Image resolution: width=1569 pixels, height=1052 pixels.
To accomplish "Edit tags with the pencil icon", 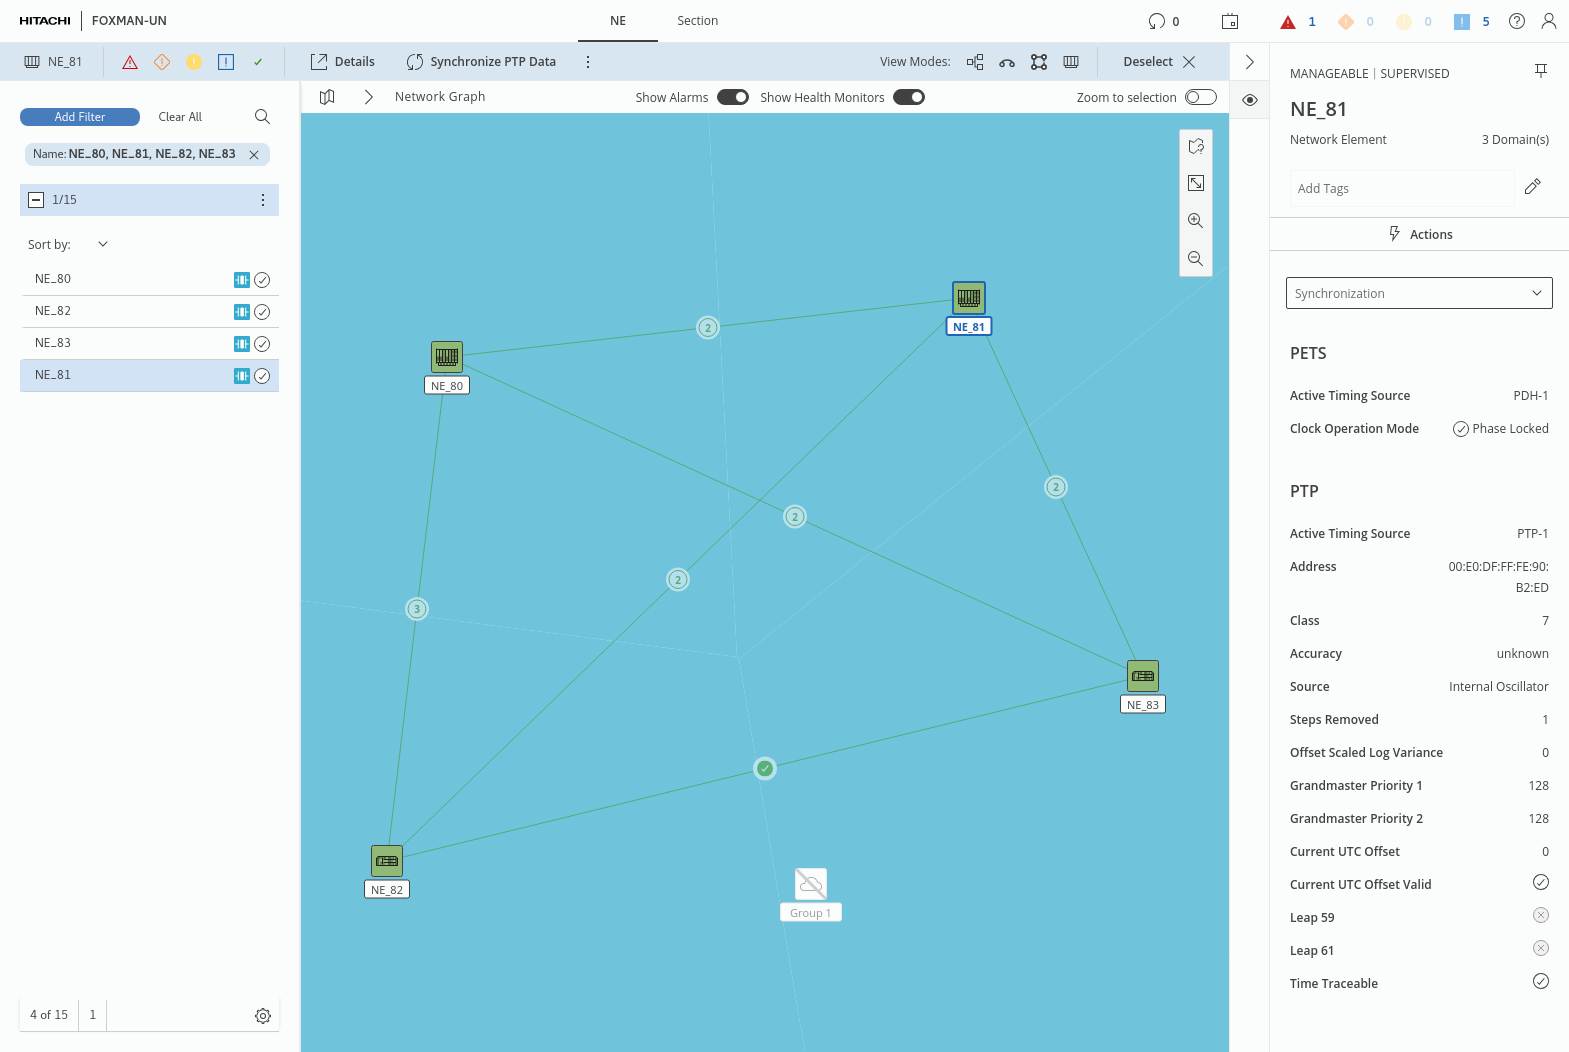I will (x=1532, y=187).
